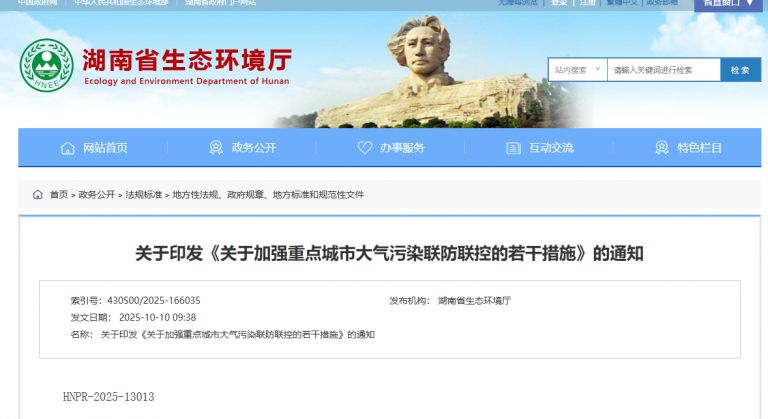Click the home icon in 网站首页 nav

[x=68, y=148]
